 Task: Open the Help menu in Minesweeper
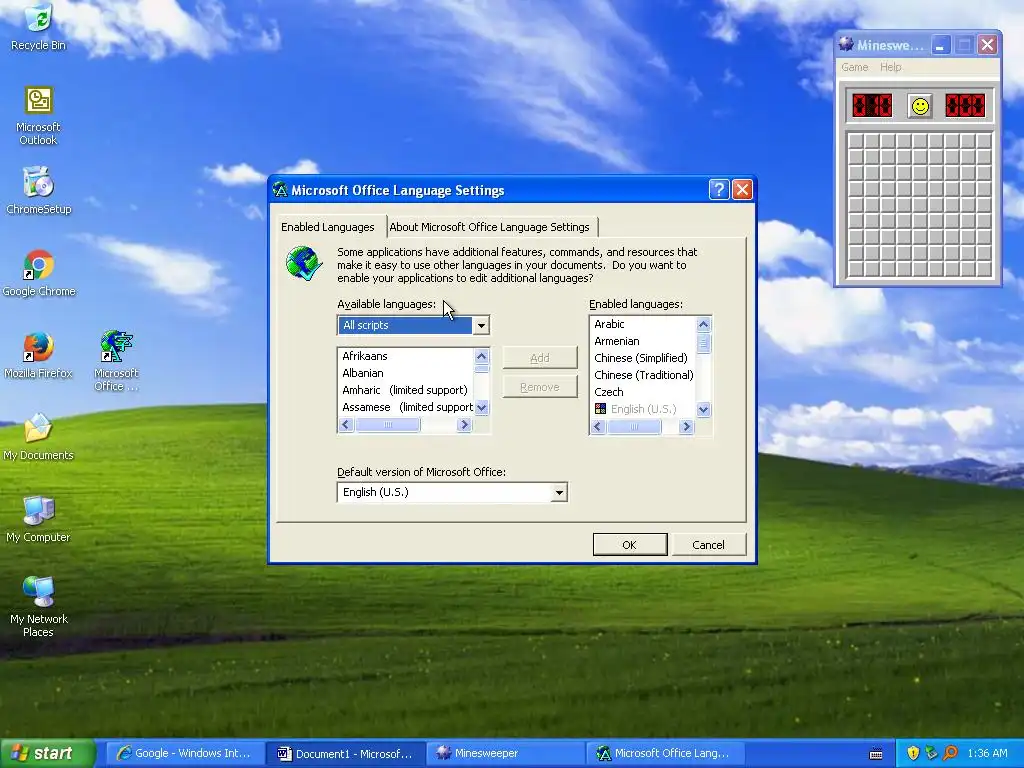pos(890,67)
